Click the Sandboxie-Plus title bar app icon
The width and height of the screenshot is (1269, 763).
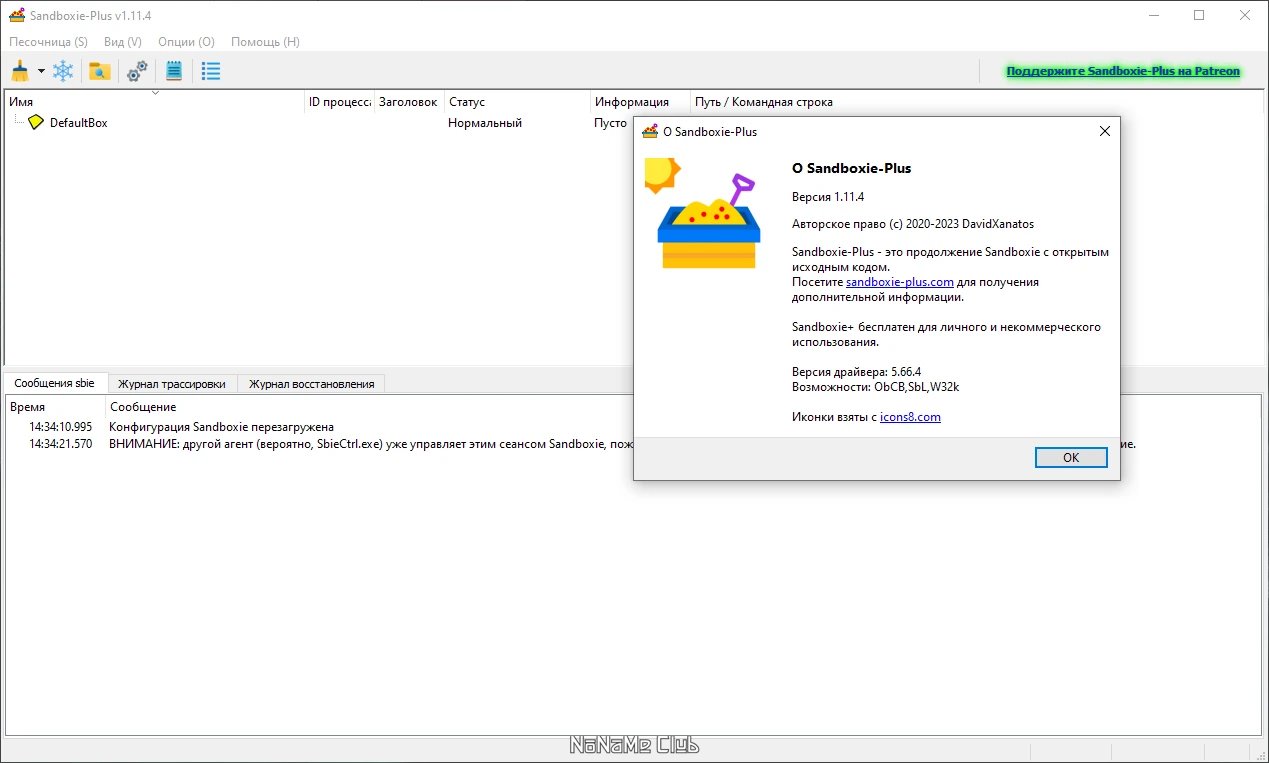[17, 16]
